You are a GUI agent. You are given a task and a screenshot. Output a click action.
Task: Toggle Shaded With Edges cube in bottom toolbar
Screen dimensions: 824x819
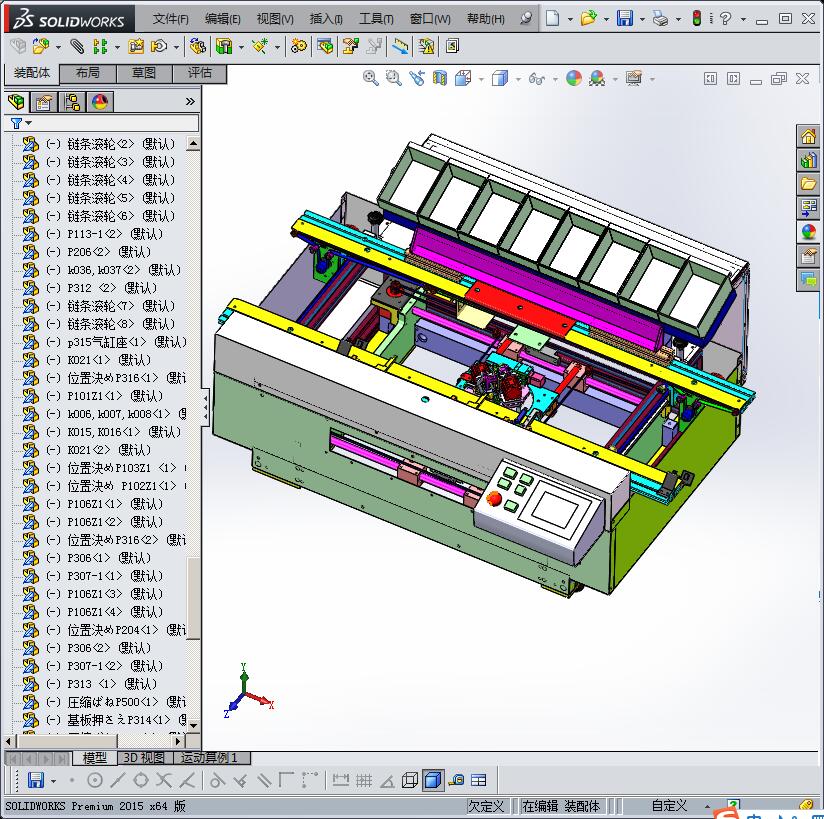click(433, 781)
